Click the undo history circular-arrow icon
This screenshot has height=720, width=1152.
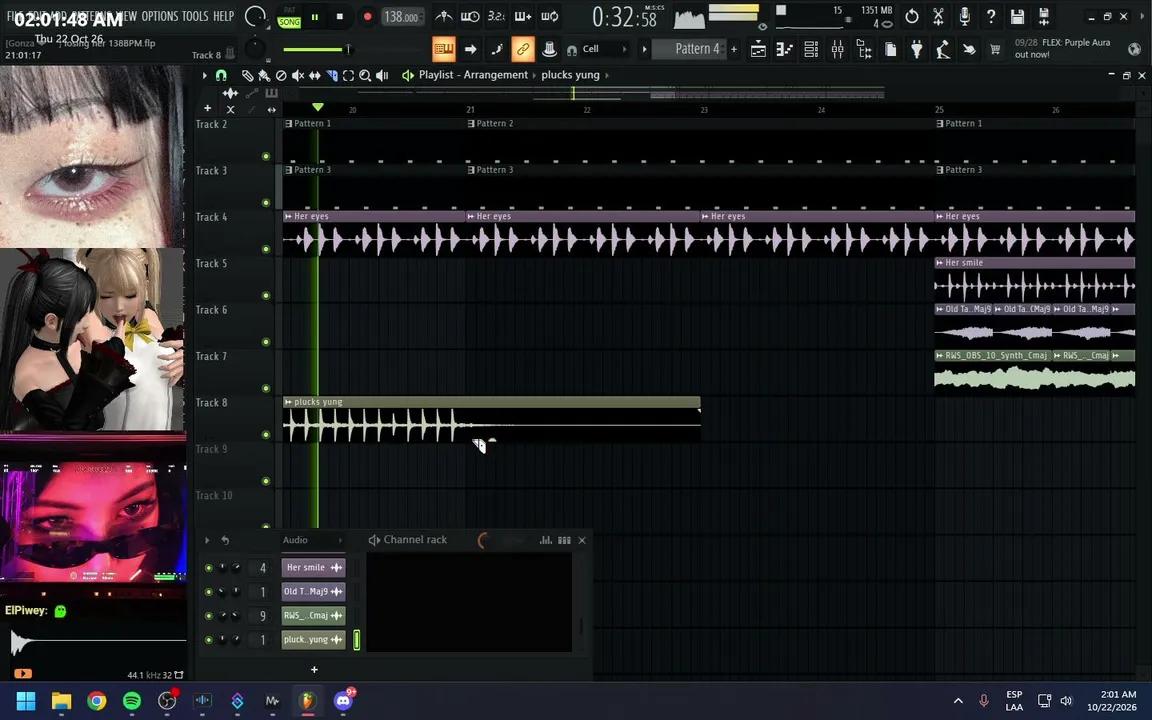(912, 16)
